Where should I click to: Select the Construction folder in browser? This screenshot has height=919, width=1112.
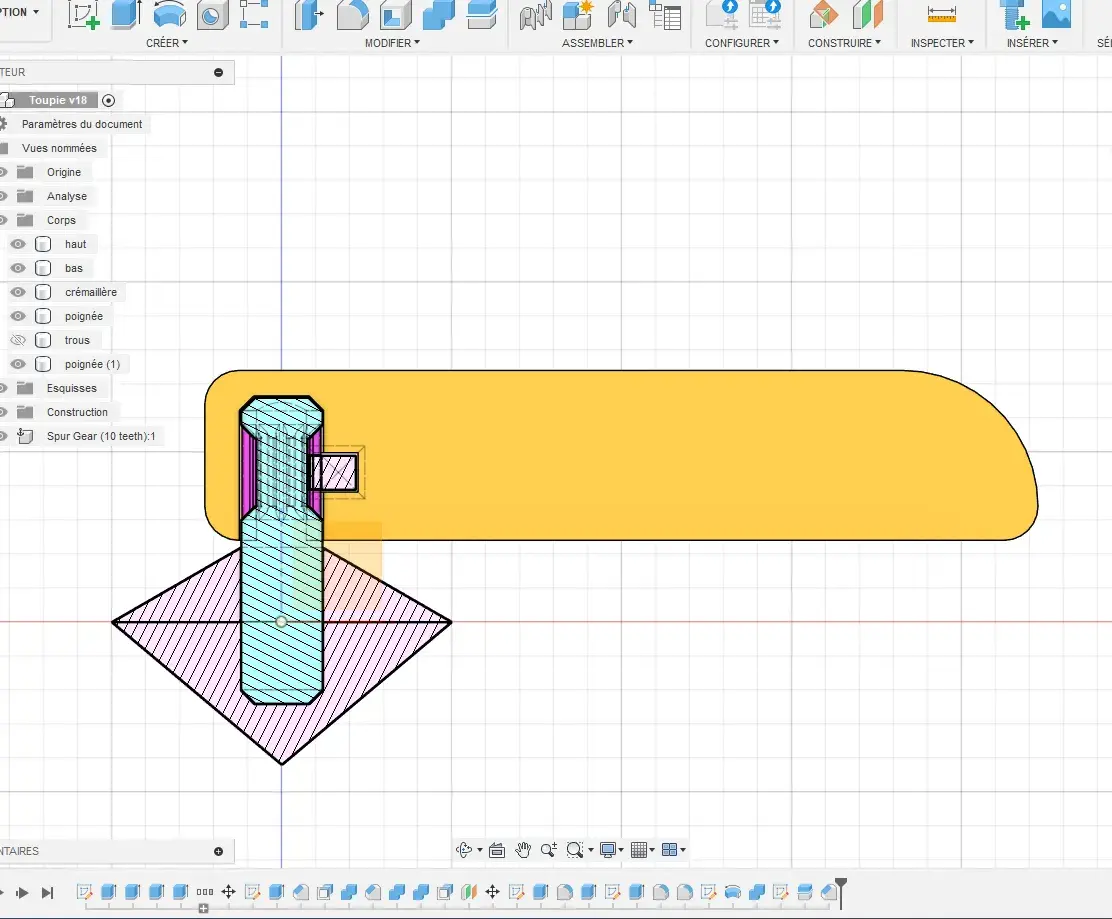[x=77, y=413]
